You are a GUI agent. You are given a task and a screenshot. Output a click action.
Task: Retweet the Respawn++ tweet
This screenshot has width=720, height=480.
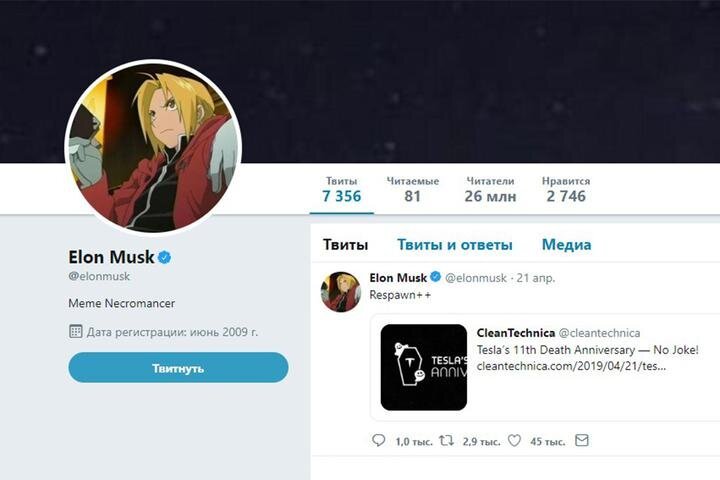(447, 440)
